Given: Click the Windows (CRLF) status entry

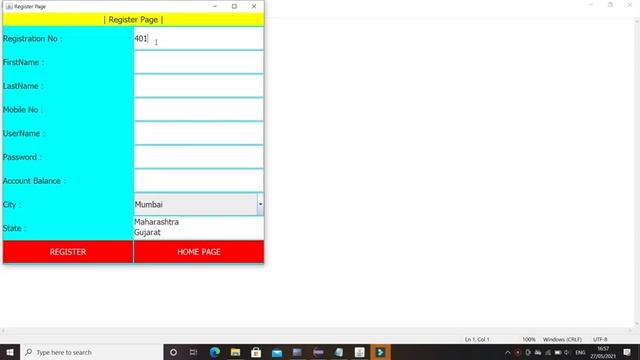Looking at the screenshot, I should (562, 340).
